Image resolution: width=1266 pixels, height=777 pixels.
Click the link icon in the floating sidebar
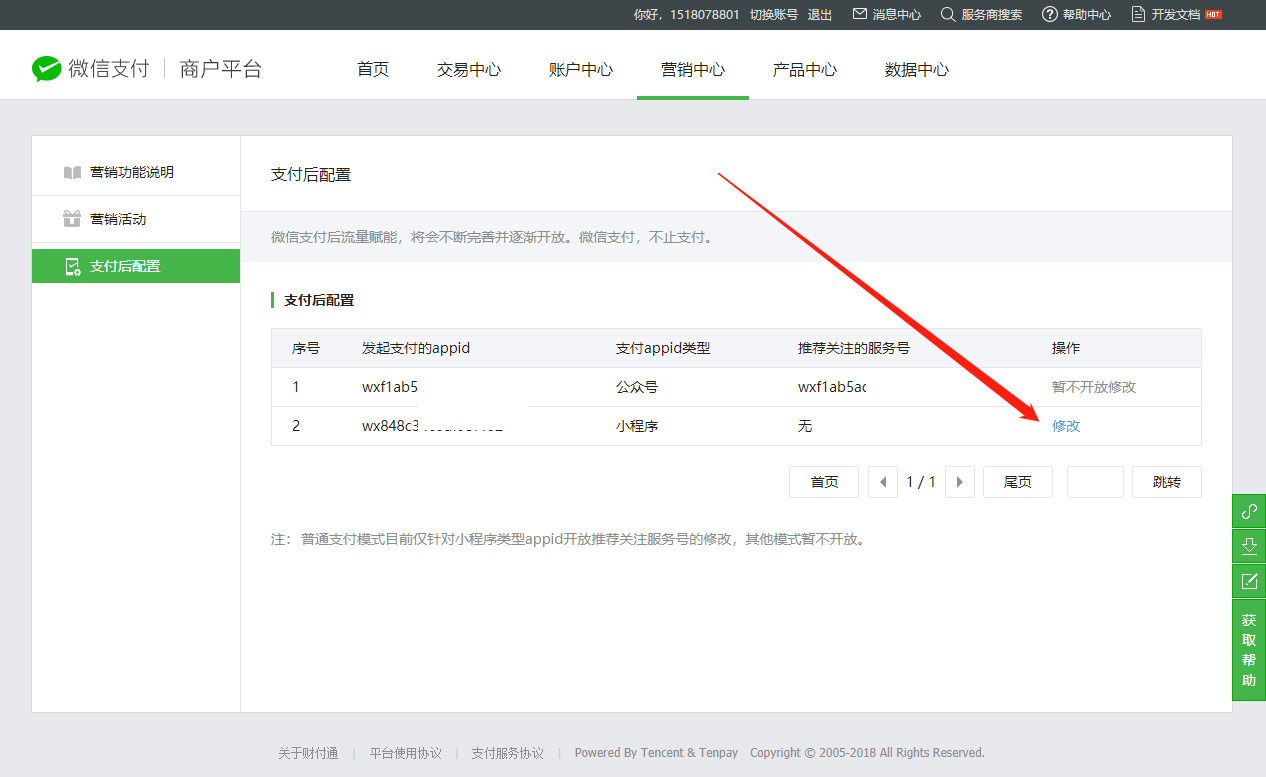pyautogui.click(x=1248, y=511)
